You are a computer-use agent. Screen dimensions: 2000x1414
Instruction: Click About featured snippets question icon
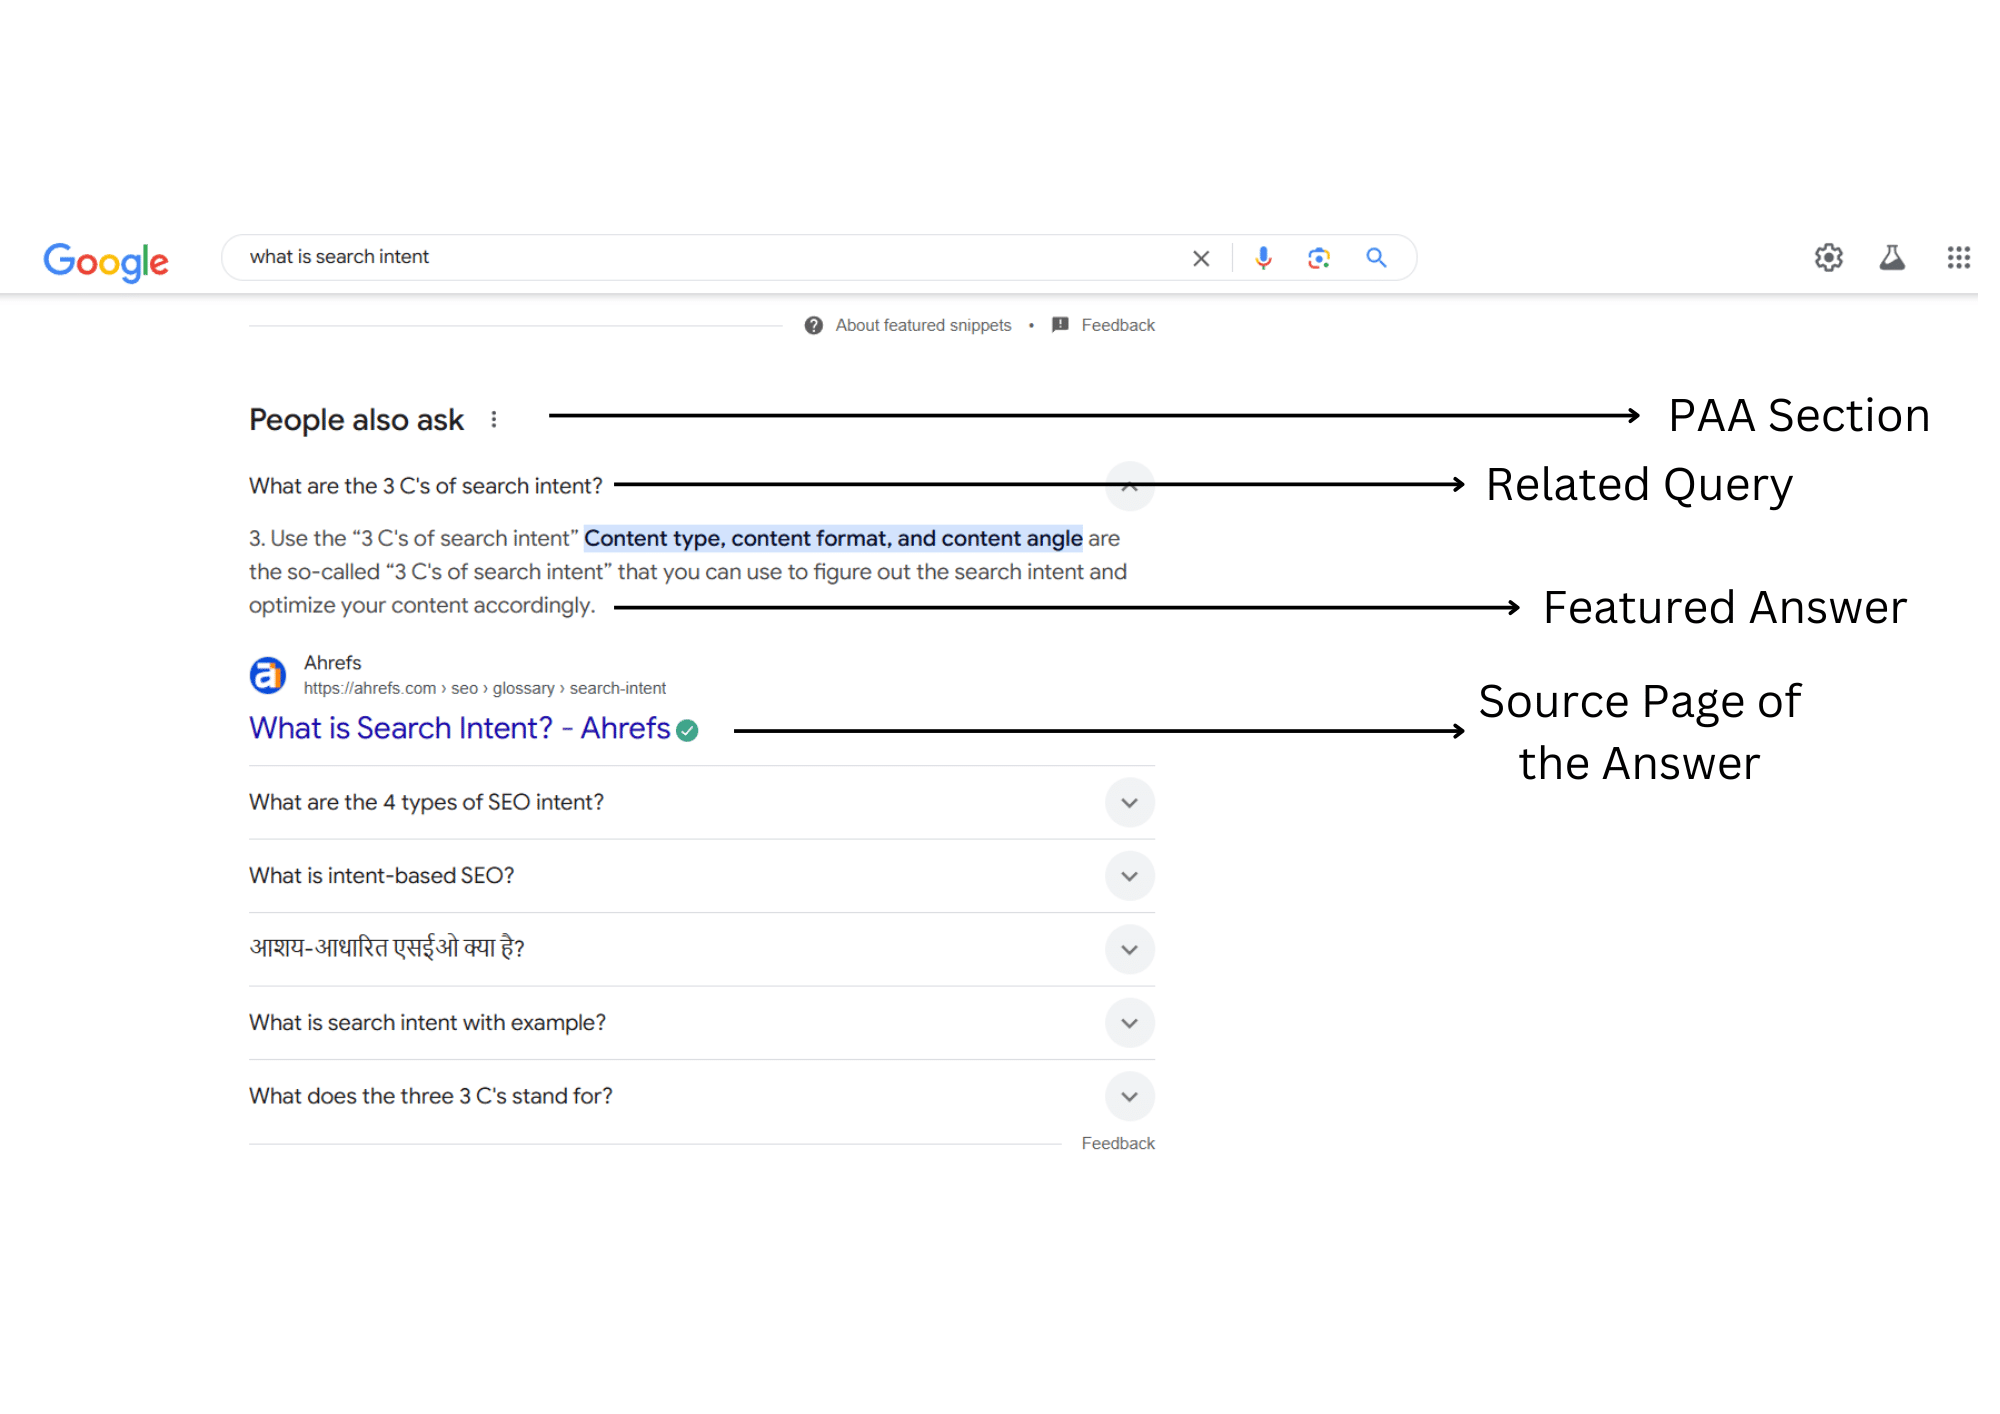tap(814, 325)
